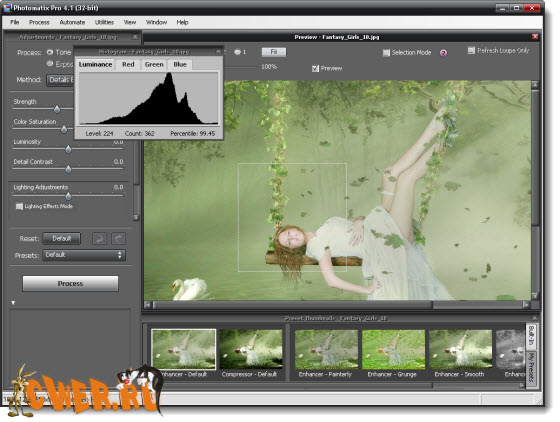Close the Preview window
The height and width of the screenshot is (422, 560).
point(535,37)
